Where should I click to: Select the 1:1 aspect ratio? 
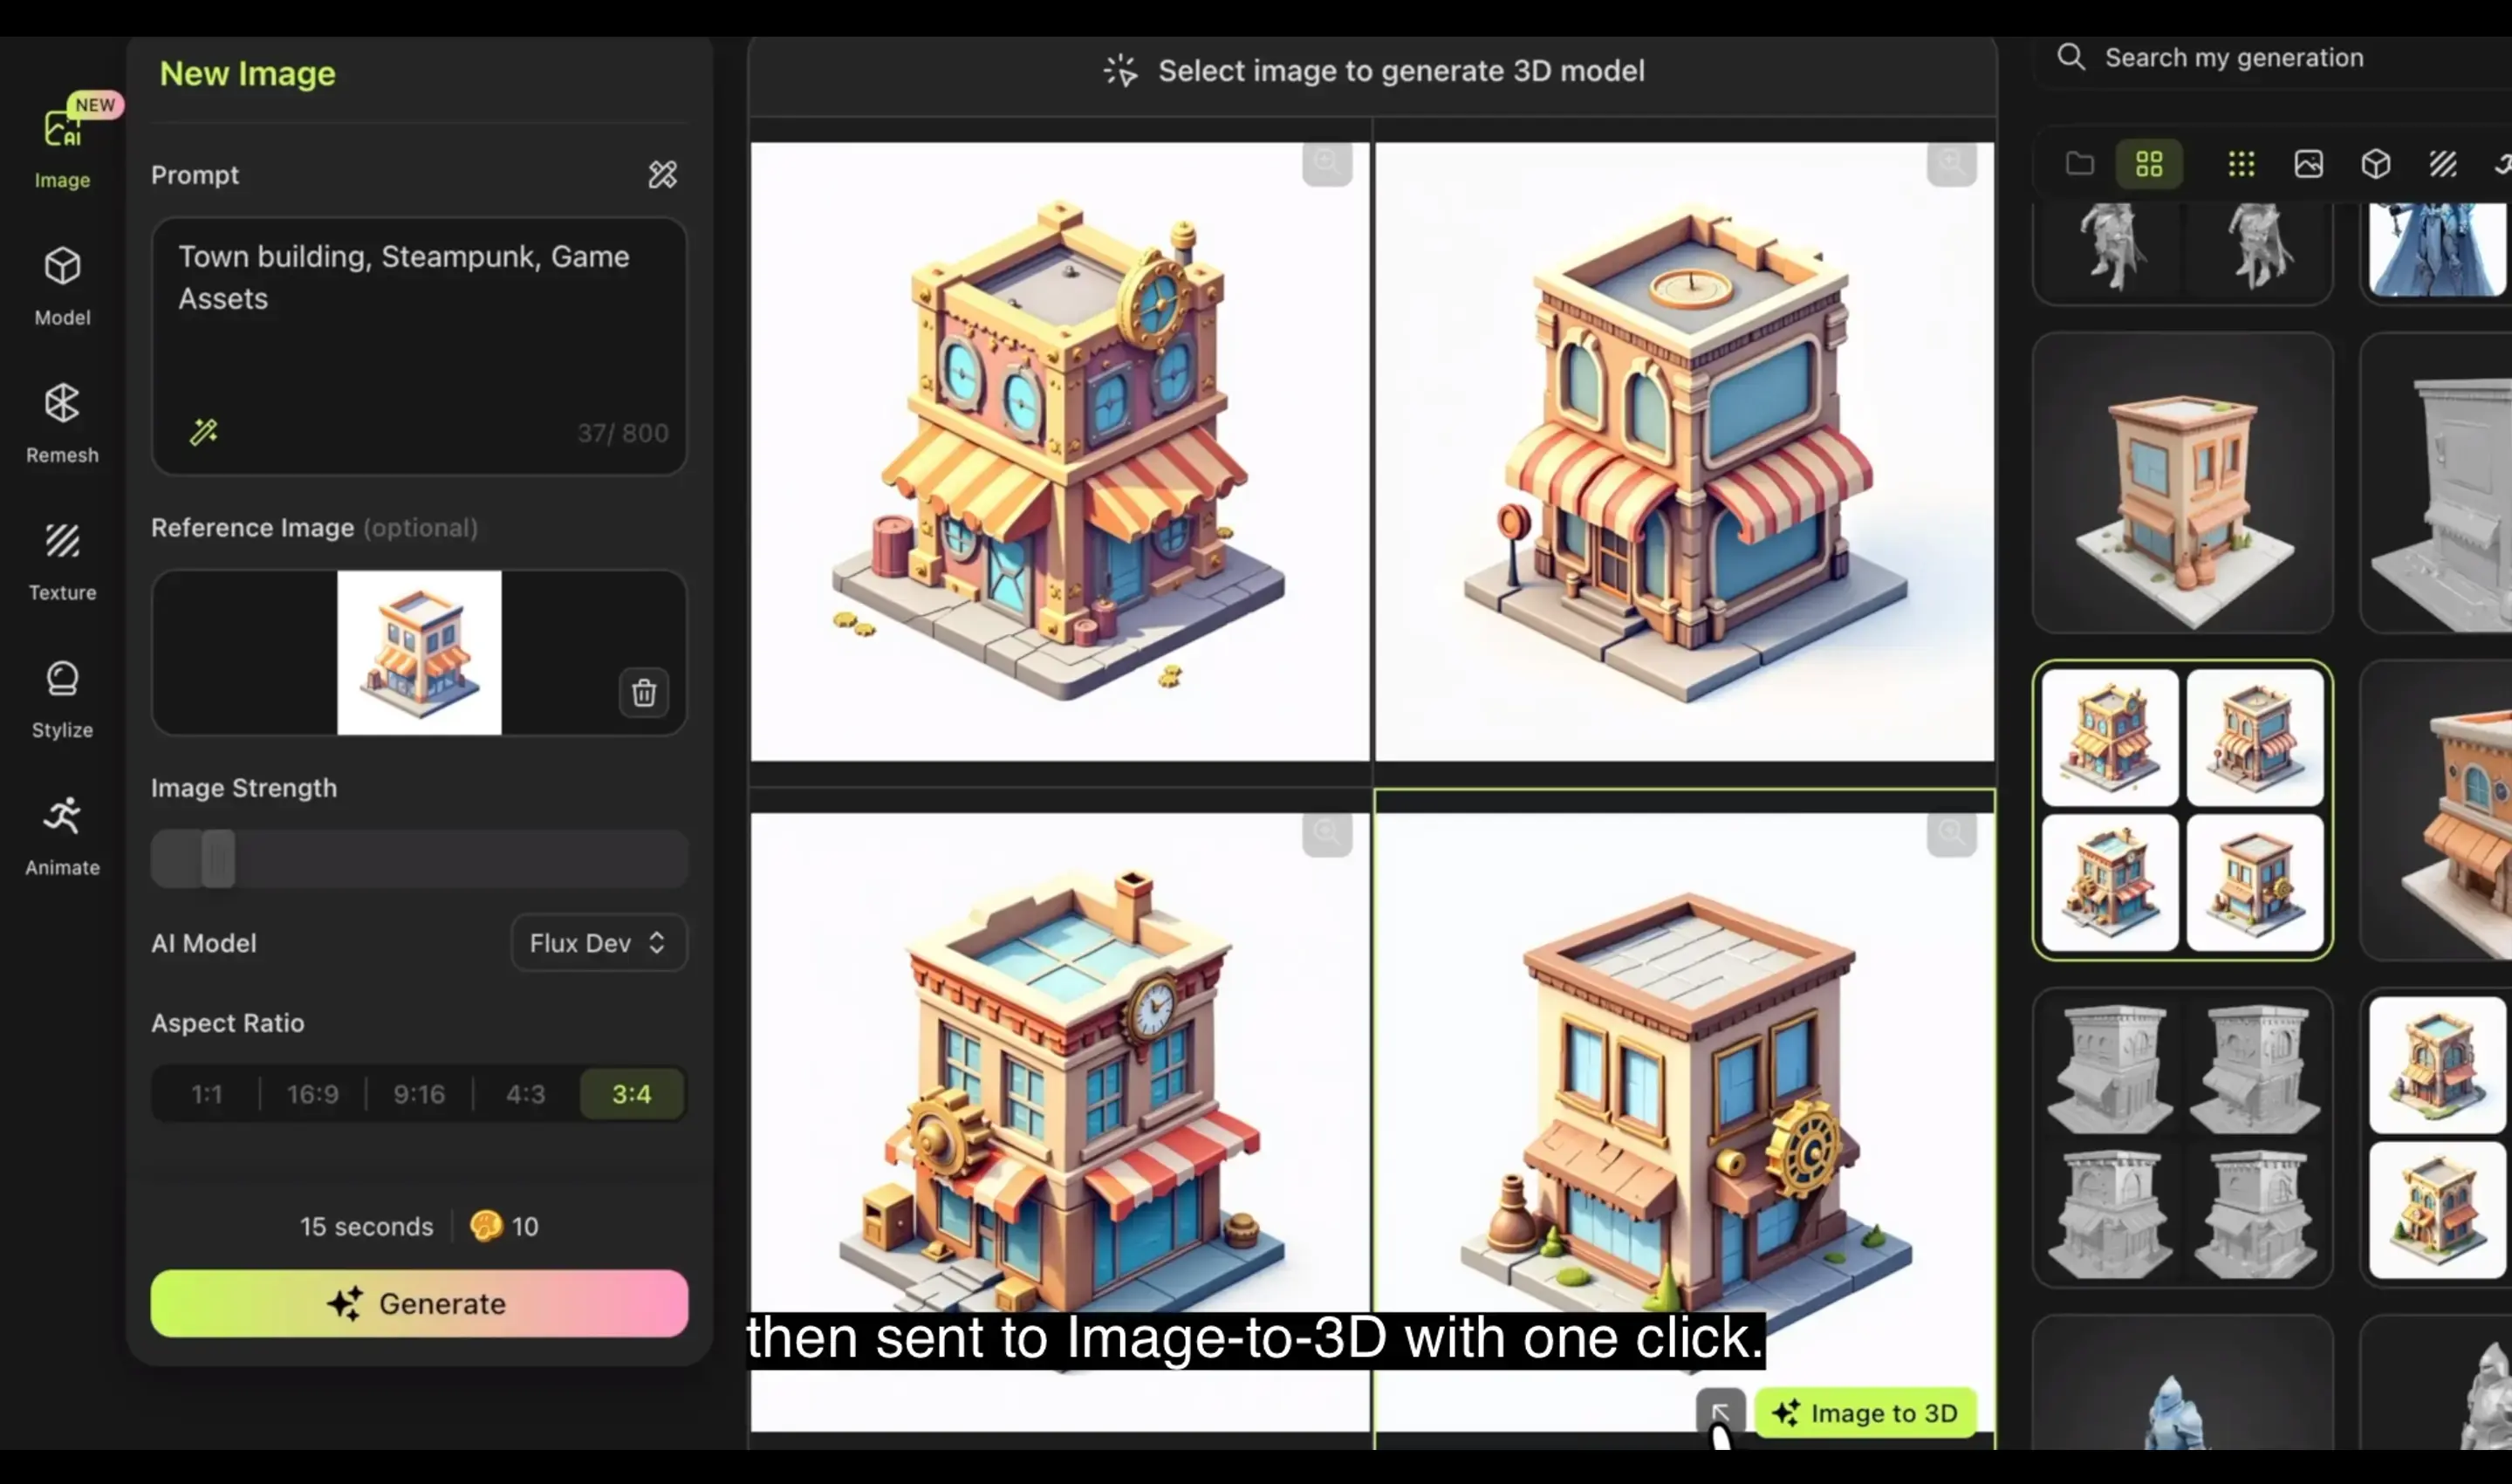(x=207, y=1094)
